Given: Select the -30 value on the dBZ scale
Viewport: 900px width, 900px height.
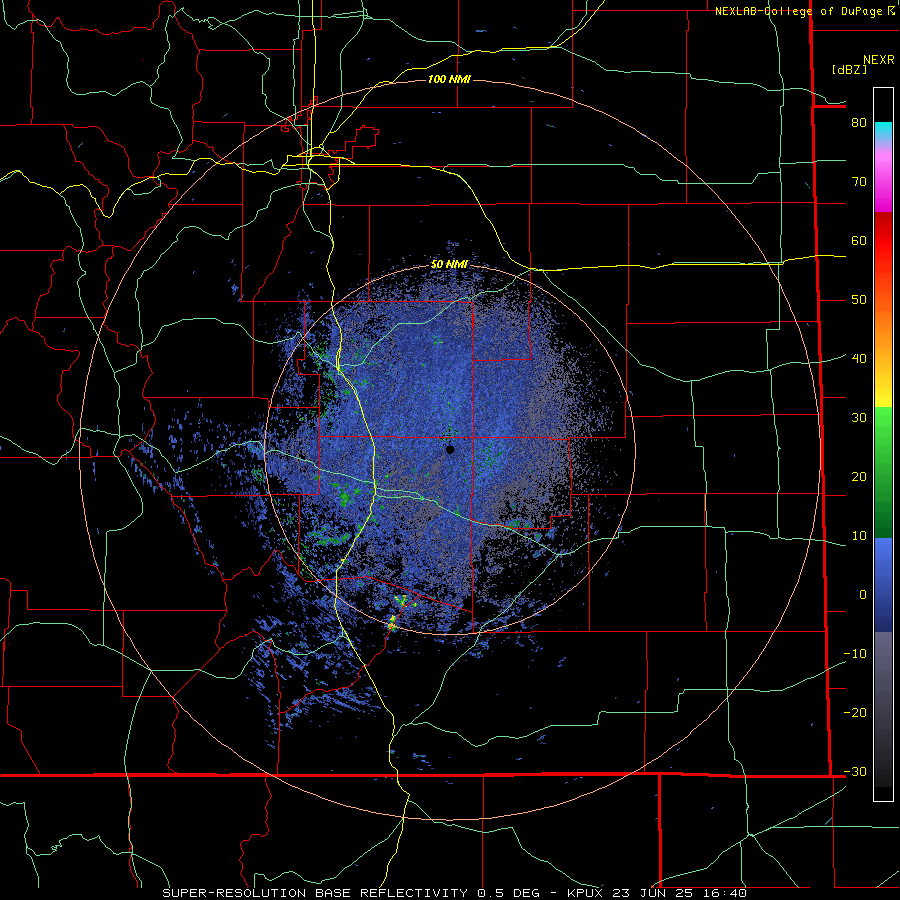Looking at the screenshot, I should pos(855,772).
